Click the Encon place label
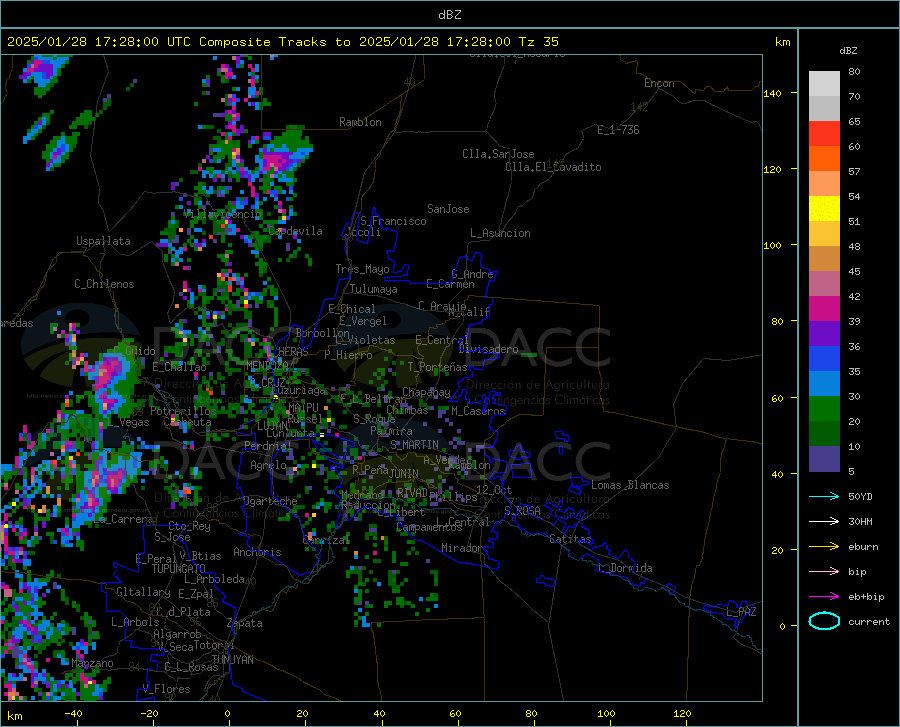This screenshot has height=727, width=900. point(659,83)
